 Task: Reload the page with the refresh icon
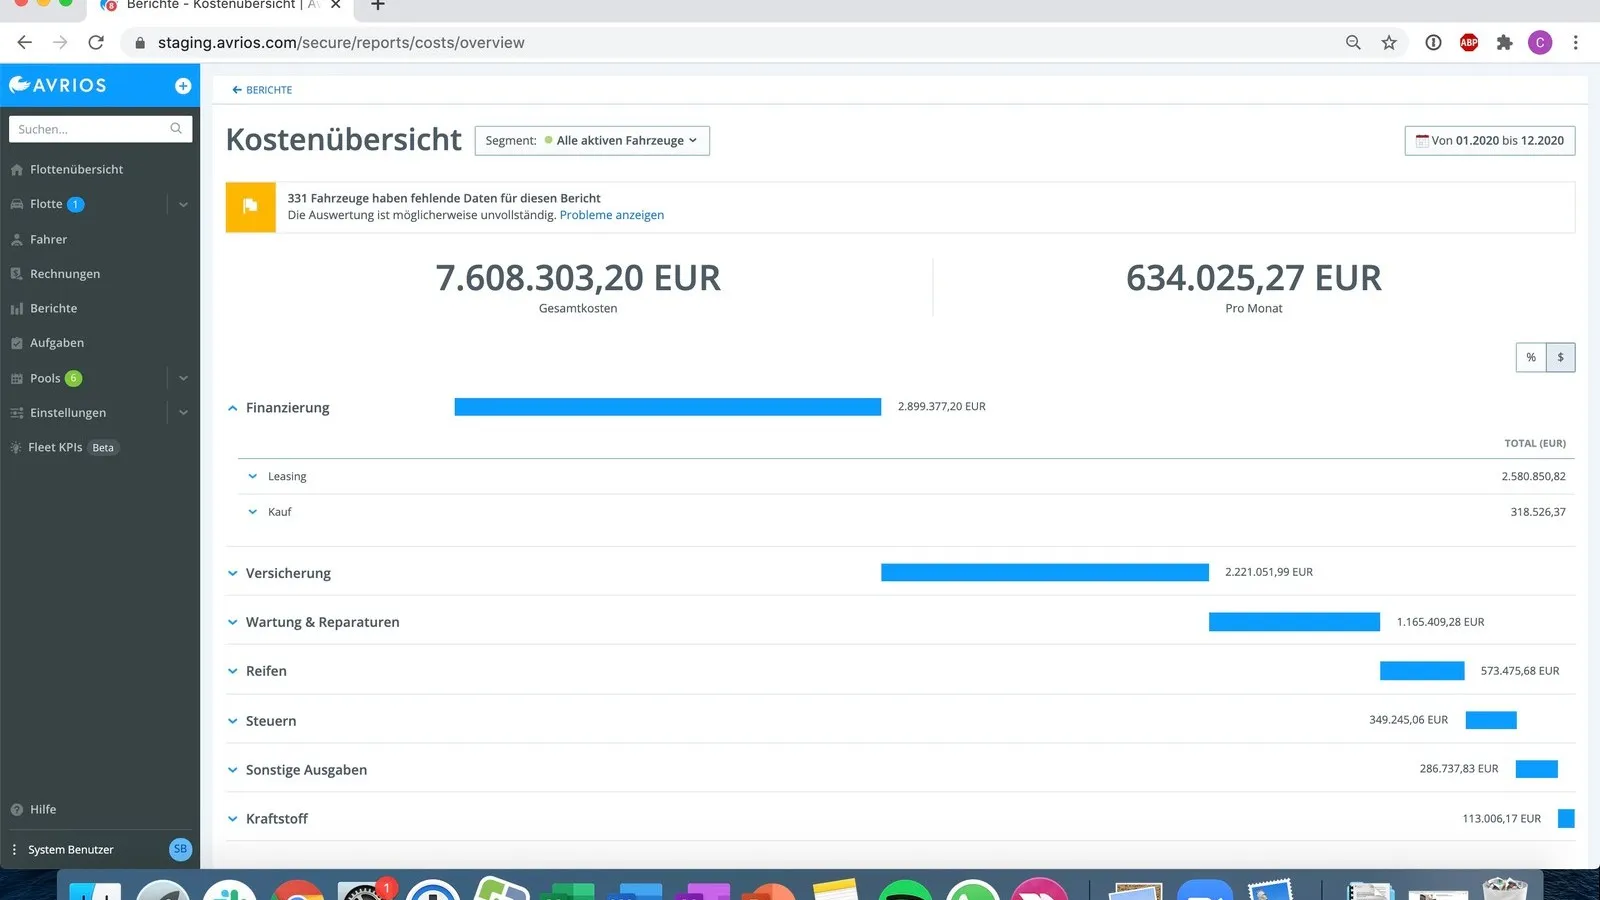tap(96, 43)
